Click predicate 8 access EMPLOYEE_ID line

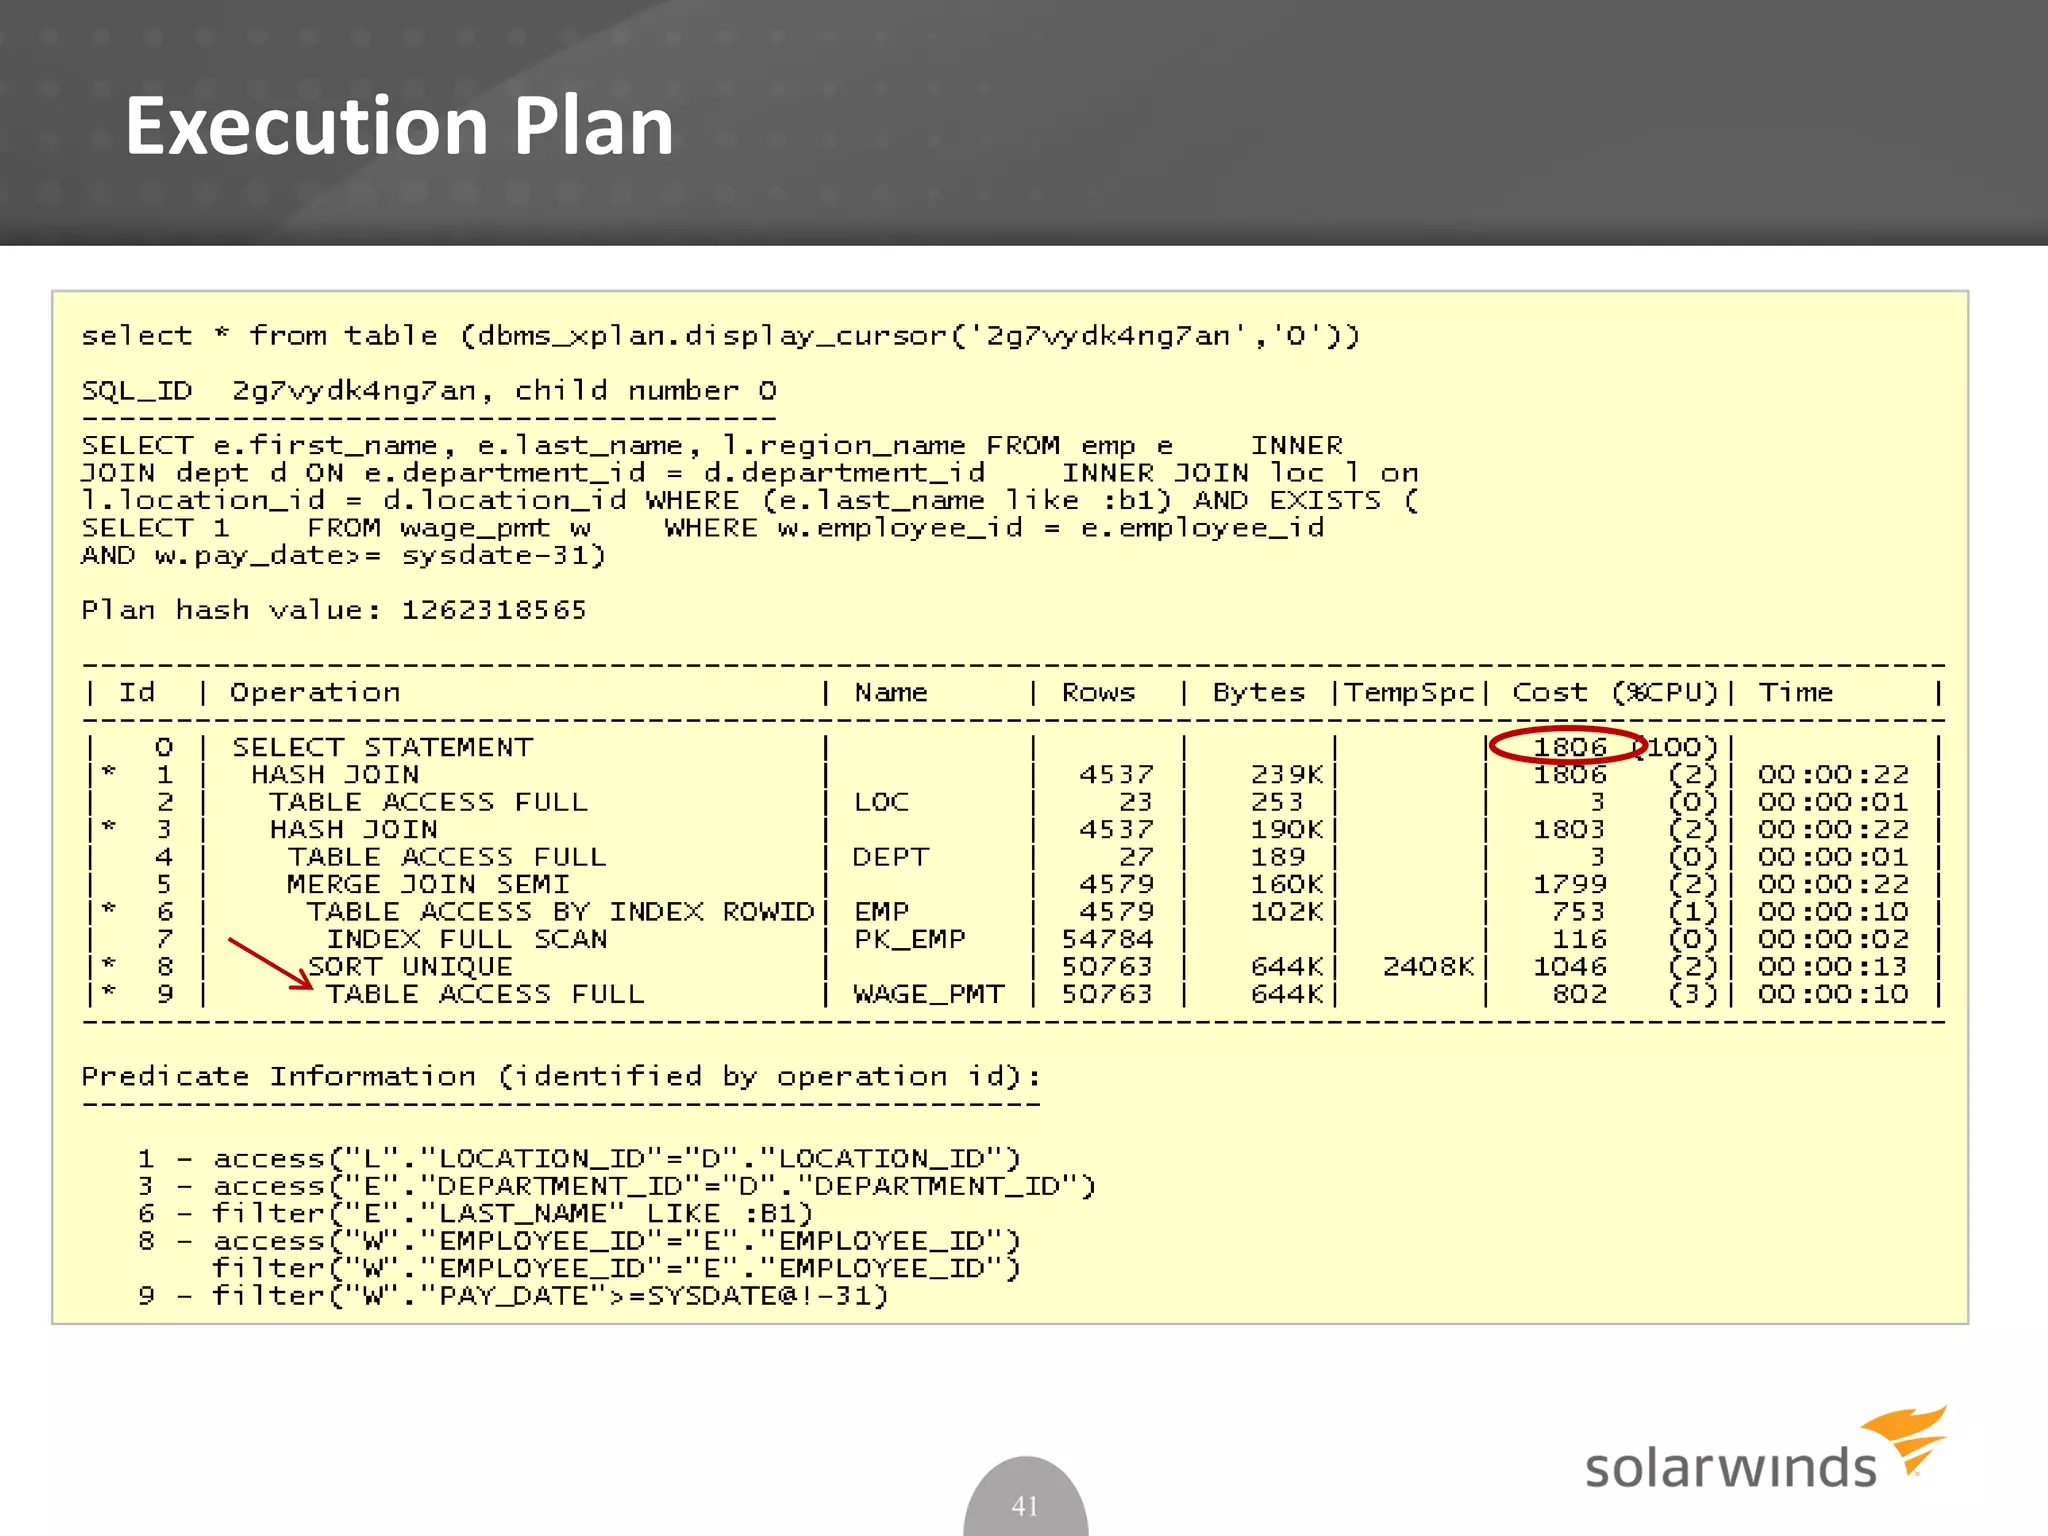(579, 1241)
